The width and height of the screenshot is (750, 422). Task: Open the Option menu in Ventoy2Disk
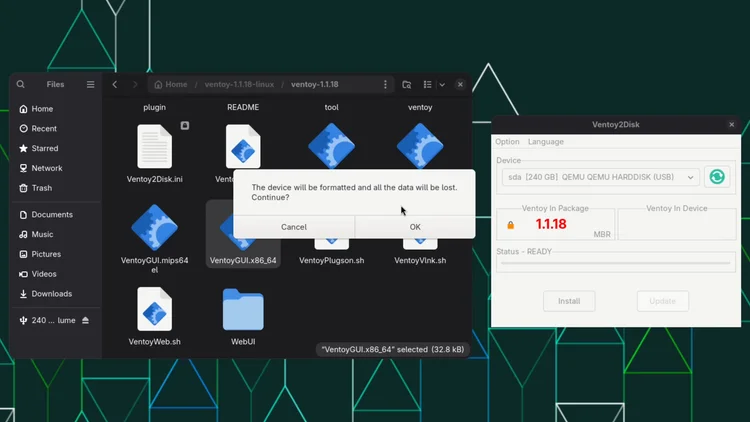pyautogui.click(x=507, y=142)
